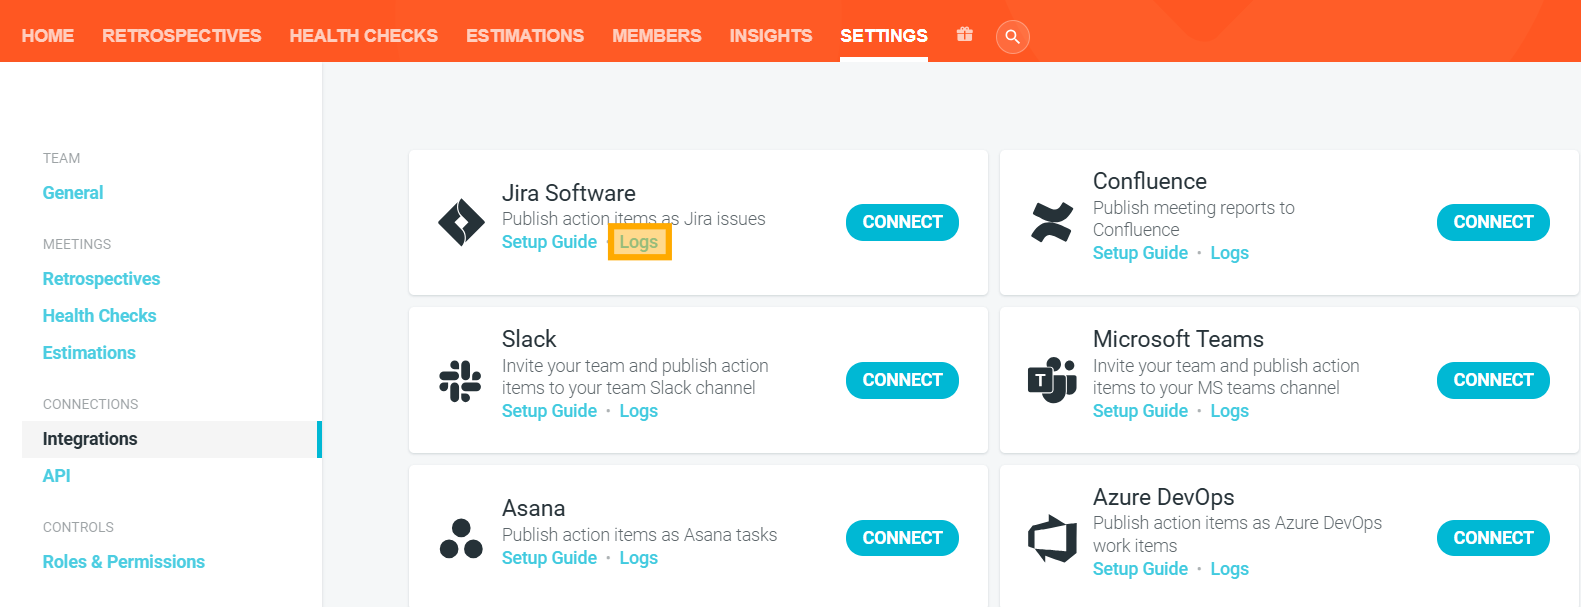The image size is (1581, 607).
Task: View Asana Logs
Action: 639,558
